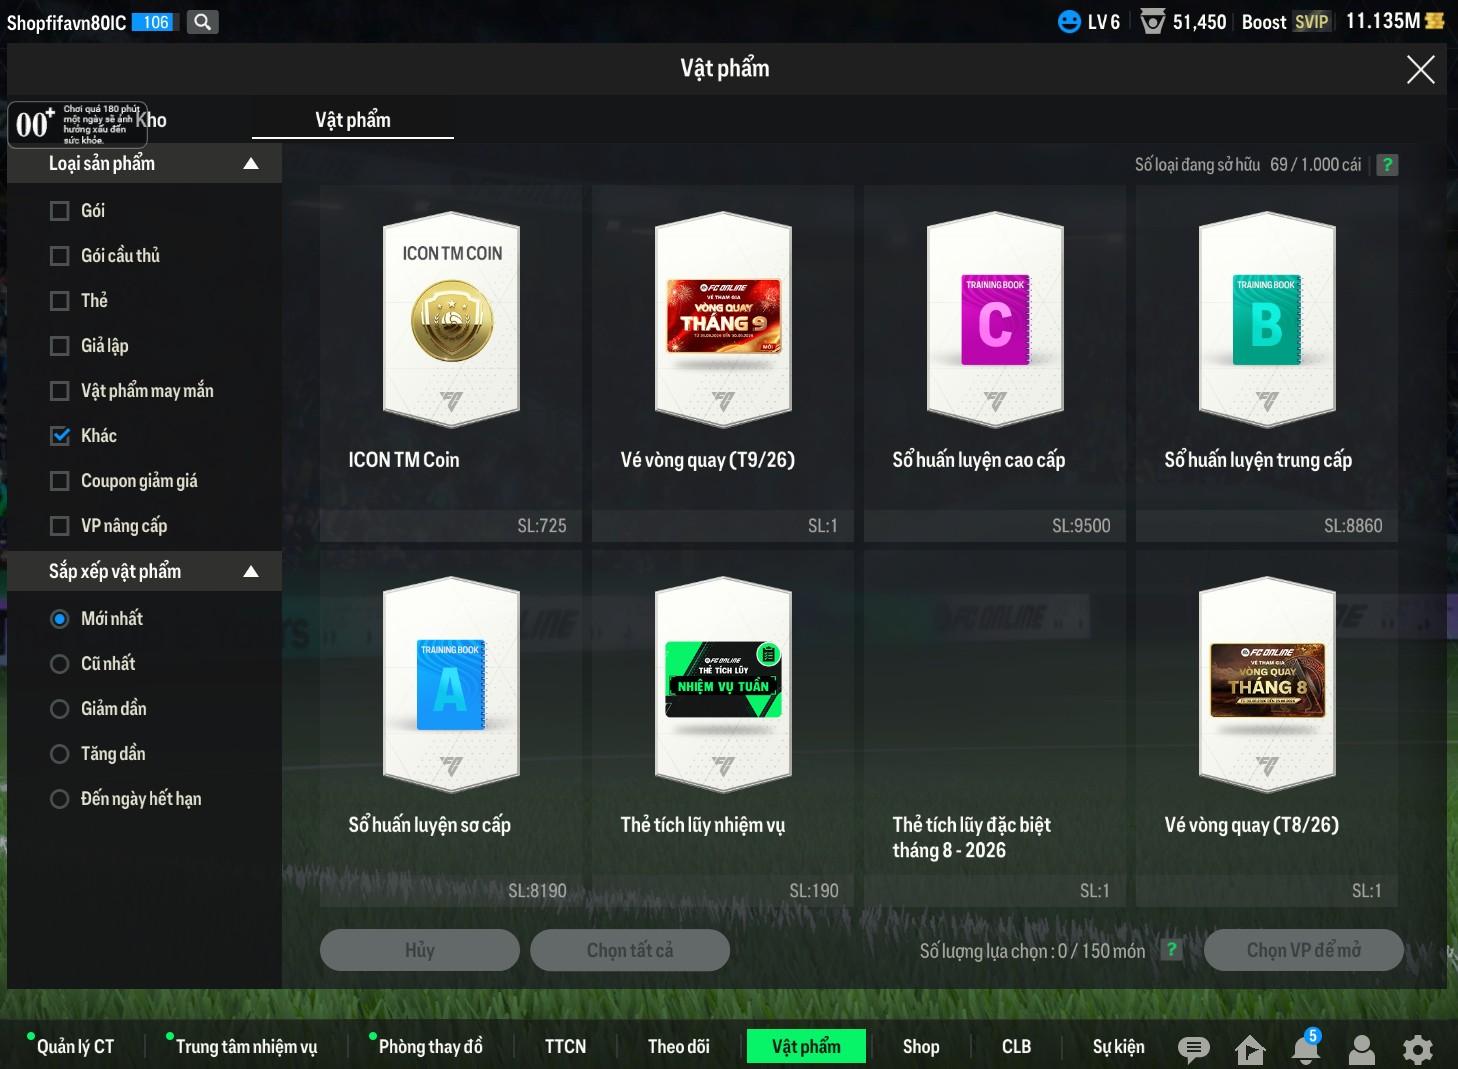Screen dimensions: 1458x1069
Task: Open help icon next to owned count
Action: pos(1387,165)
